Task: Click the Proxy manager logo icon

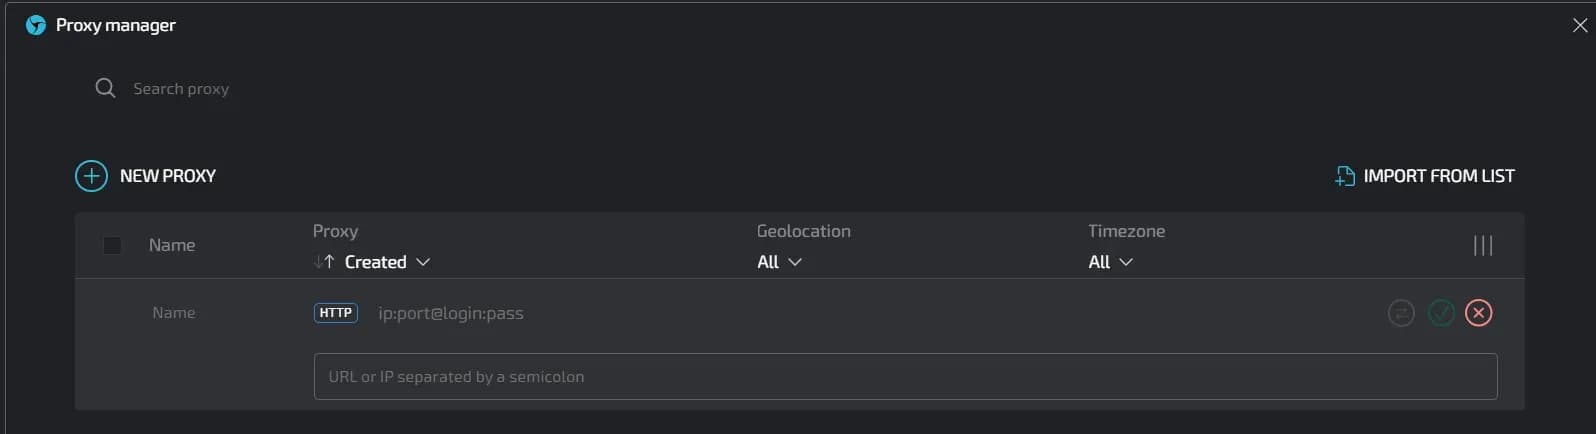Action: (36, 25)
